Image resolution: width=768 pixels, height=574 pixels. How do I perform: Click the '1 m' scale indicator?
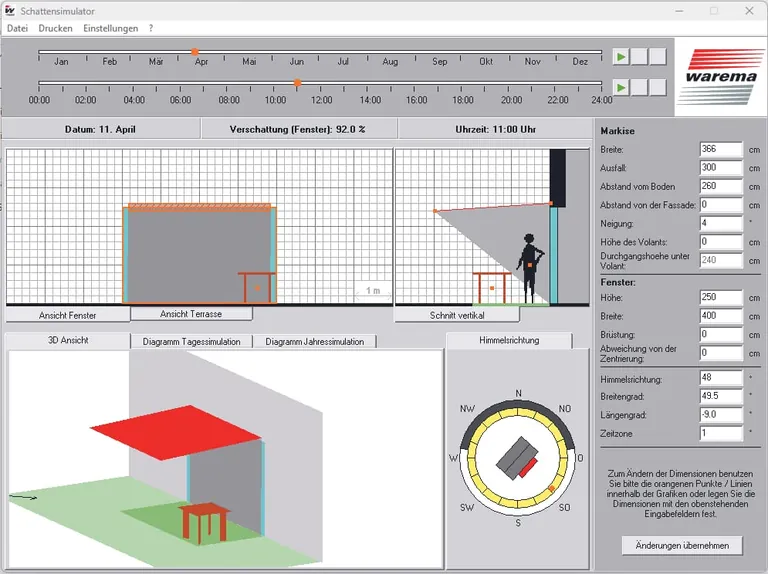tap(373, 290)
